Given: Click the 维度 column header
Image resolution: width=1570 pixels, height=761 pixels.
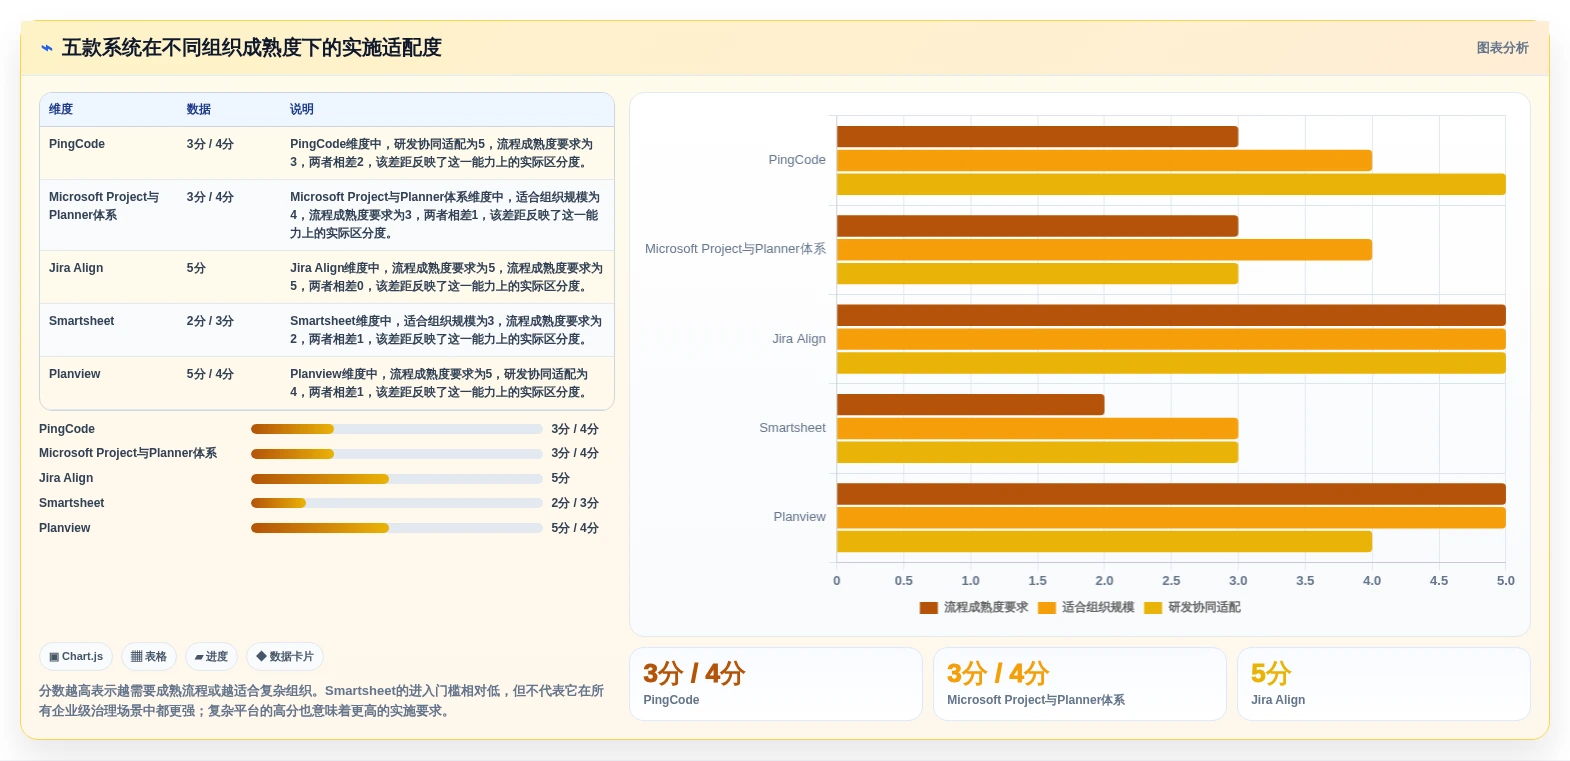Looking at the screenshot, I should point(61,109).
